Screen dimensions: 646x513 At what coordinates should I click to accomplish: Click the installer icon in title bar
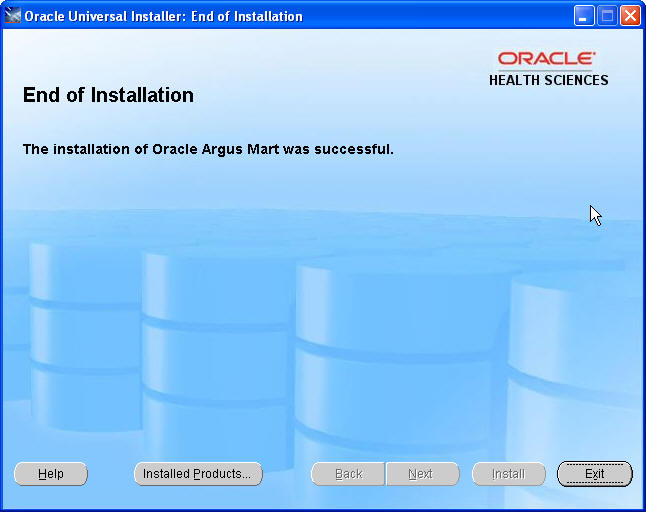coord(12,16)
